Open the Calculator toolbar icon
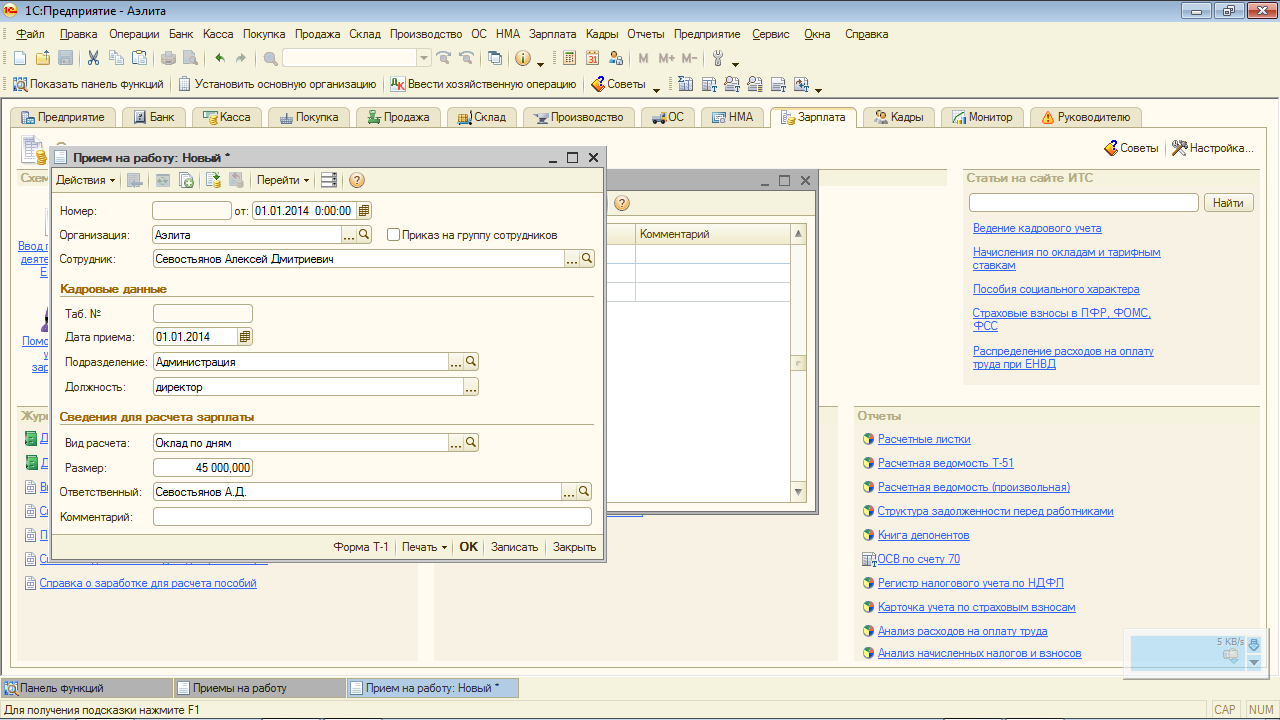 (x=570, y=58)
